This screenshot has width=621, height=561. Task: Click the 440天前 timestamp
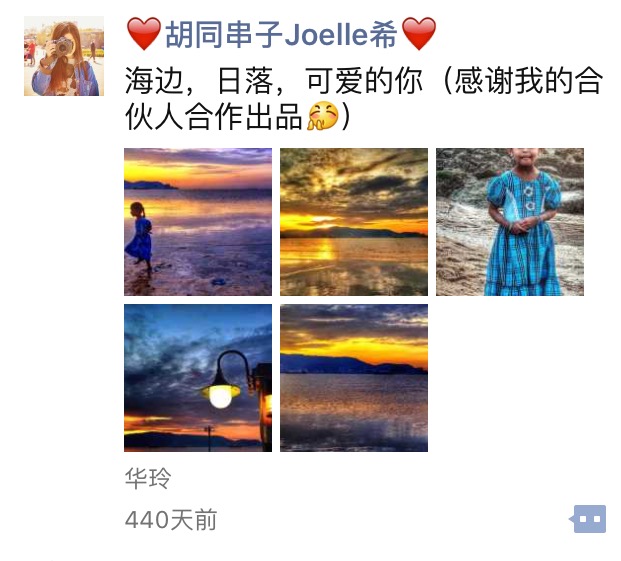(x=171, y=519)
